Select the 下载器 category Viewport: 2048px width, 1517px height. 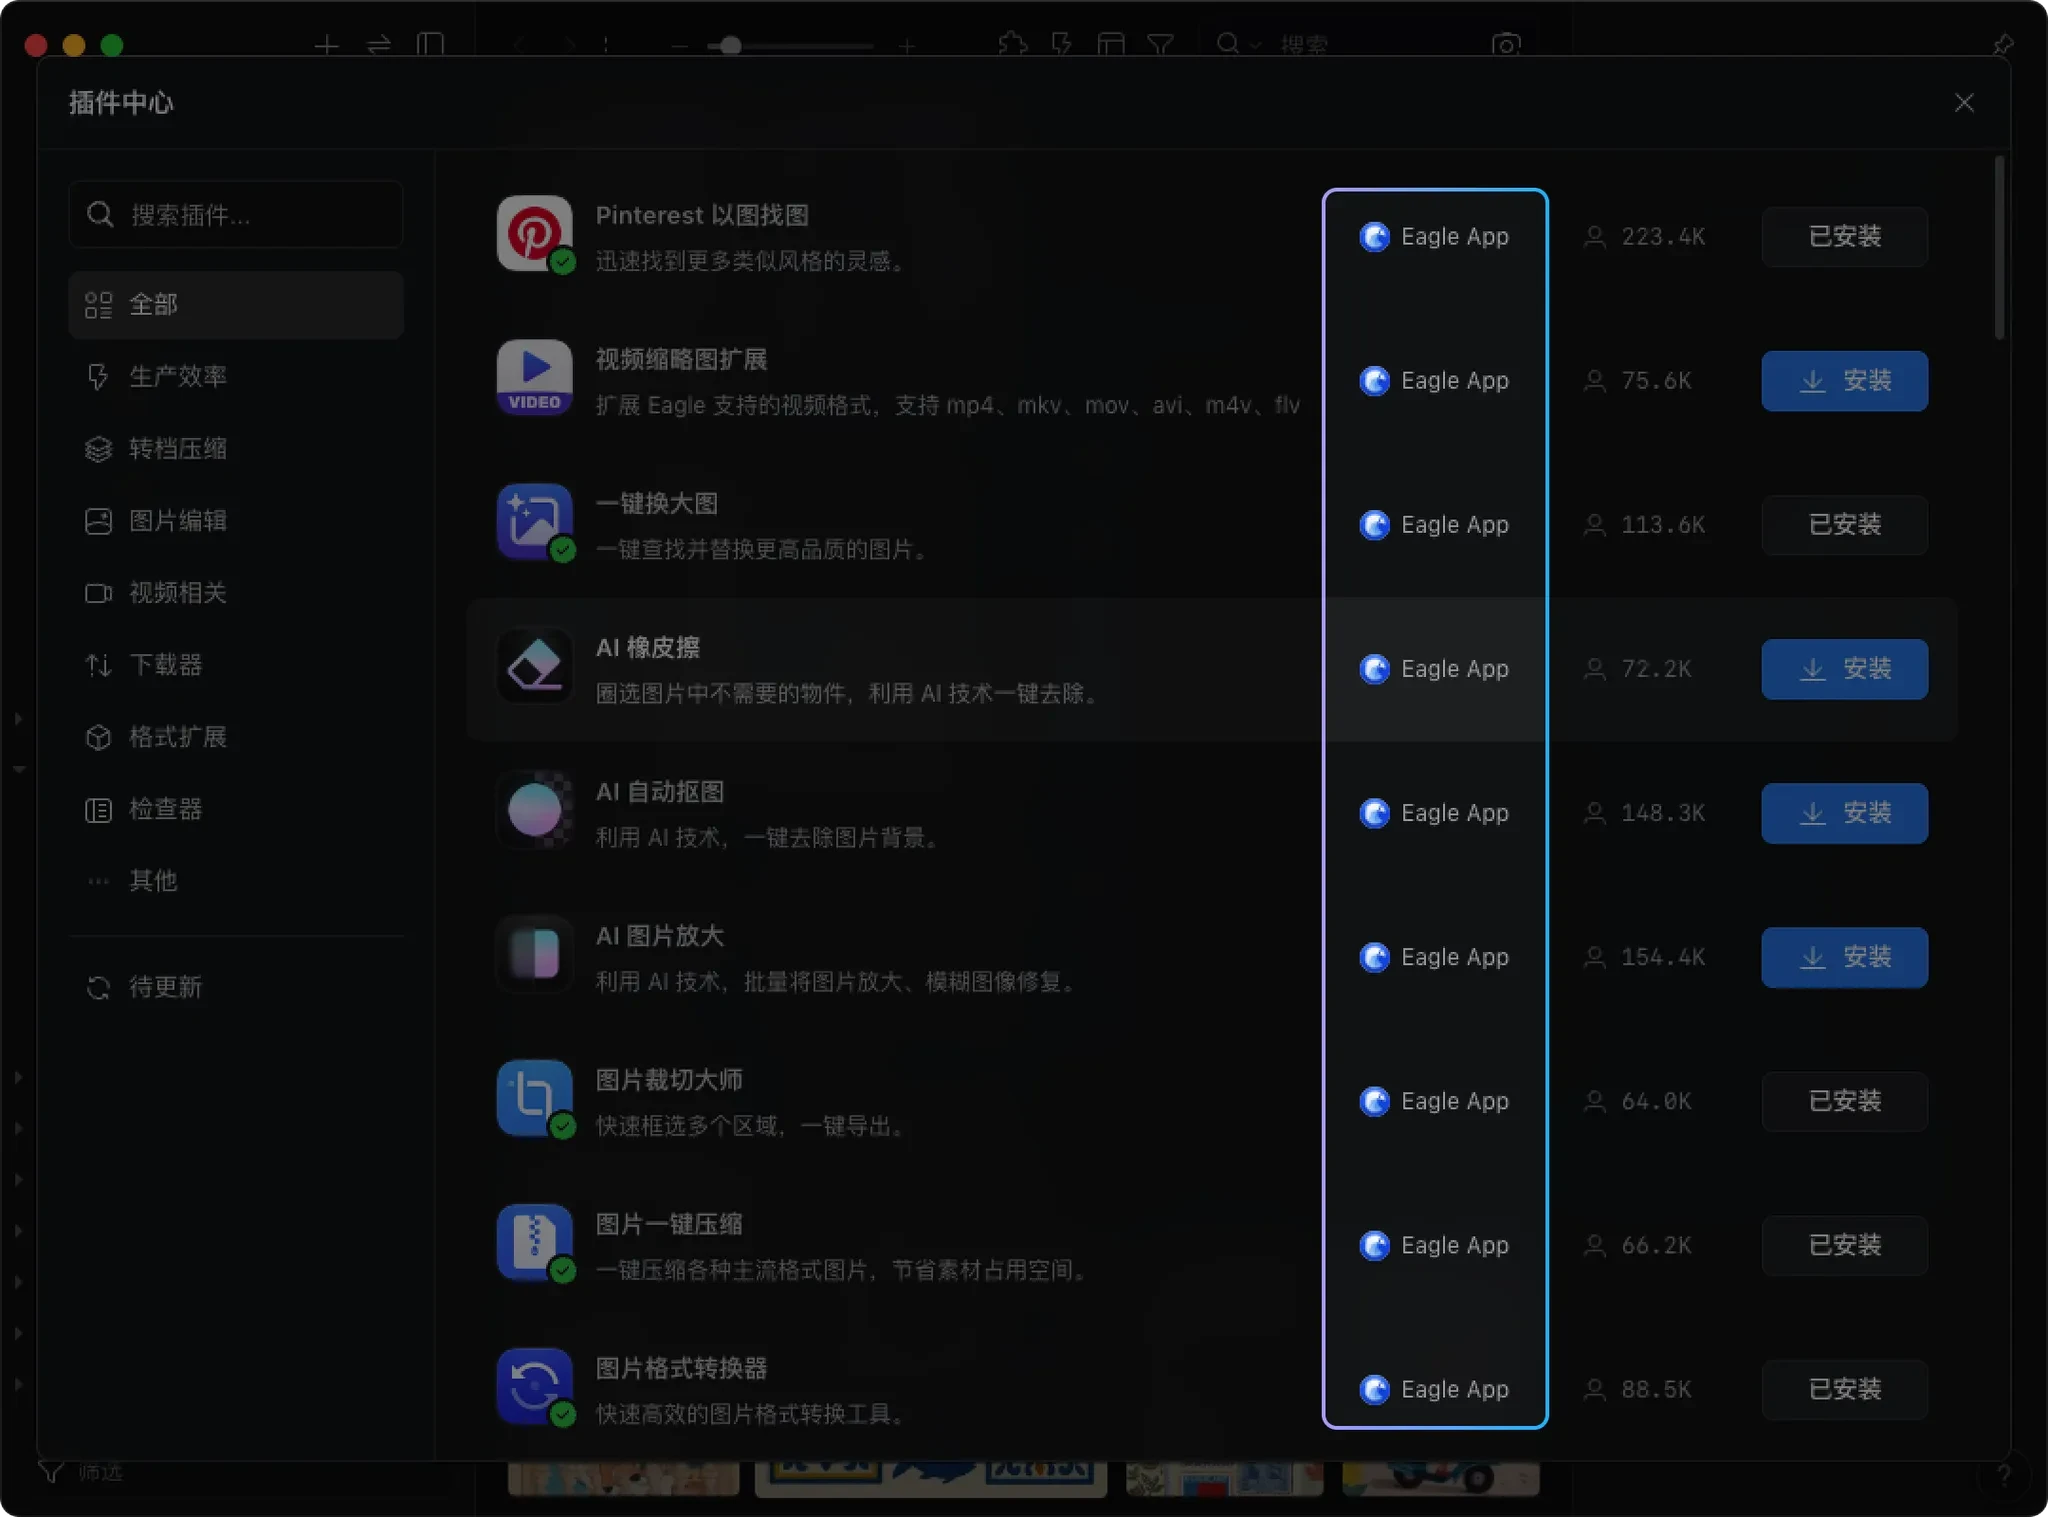236,665
